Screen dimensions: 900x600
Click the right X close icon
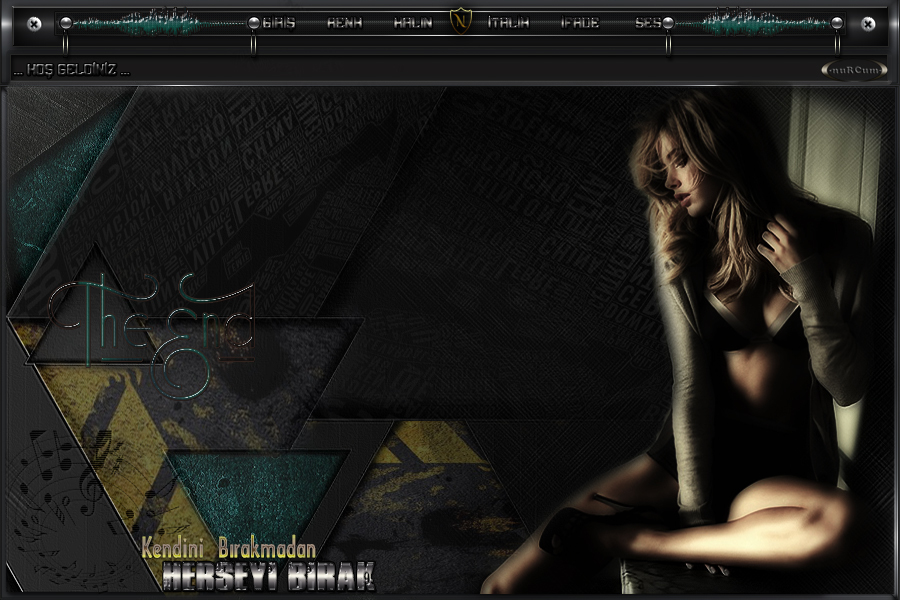pyautogui.click(x=867, y=23)
